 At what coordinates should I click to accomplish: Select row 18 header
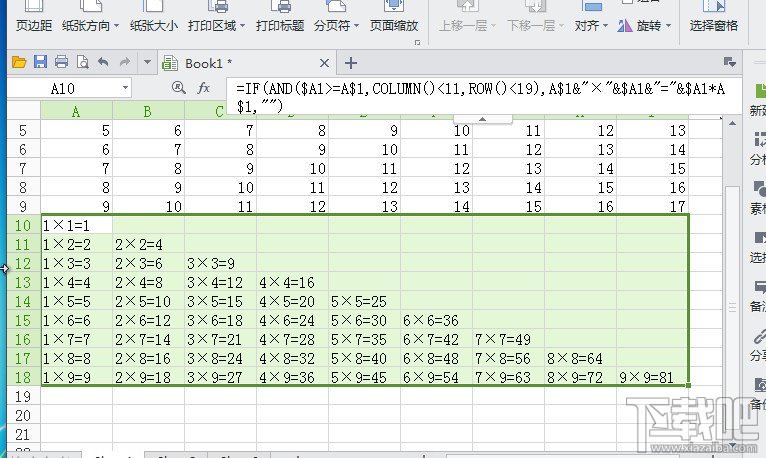[23, 377]
